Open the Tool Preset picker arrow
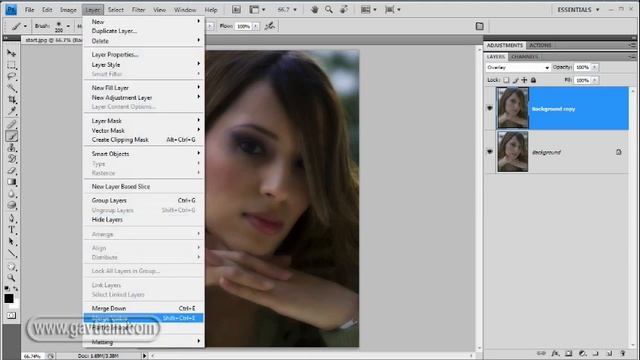This screenshot has height=360, width=640. tap(25, 26)
